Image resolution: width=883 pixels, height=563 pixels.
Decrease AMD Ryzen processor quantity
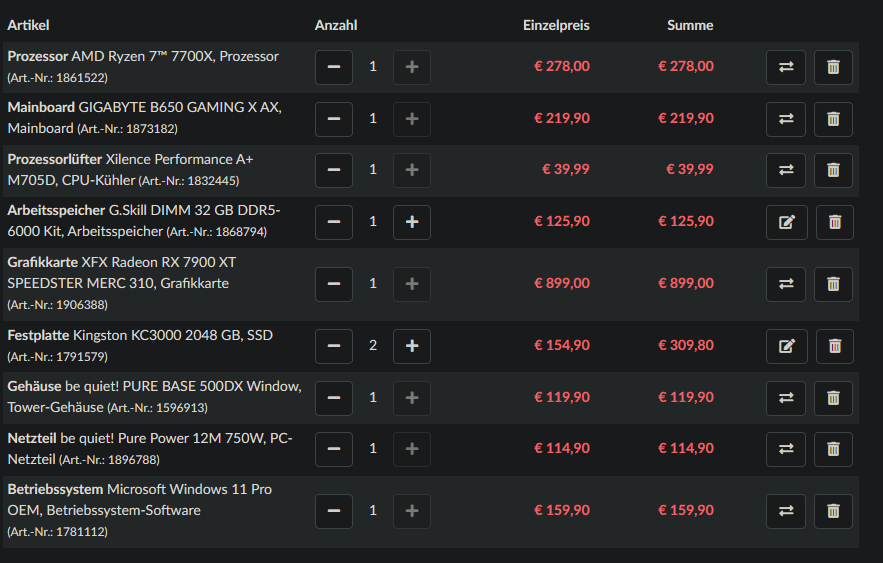pos(334,67)
